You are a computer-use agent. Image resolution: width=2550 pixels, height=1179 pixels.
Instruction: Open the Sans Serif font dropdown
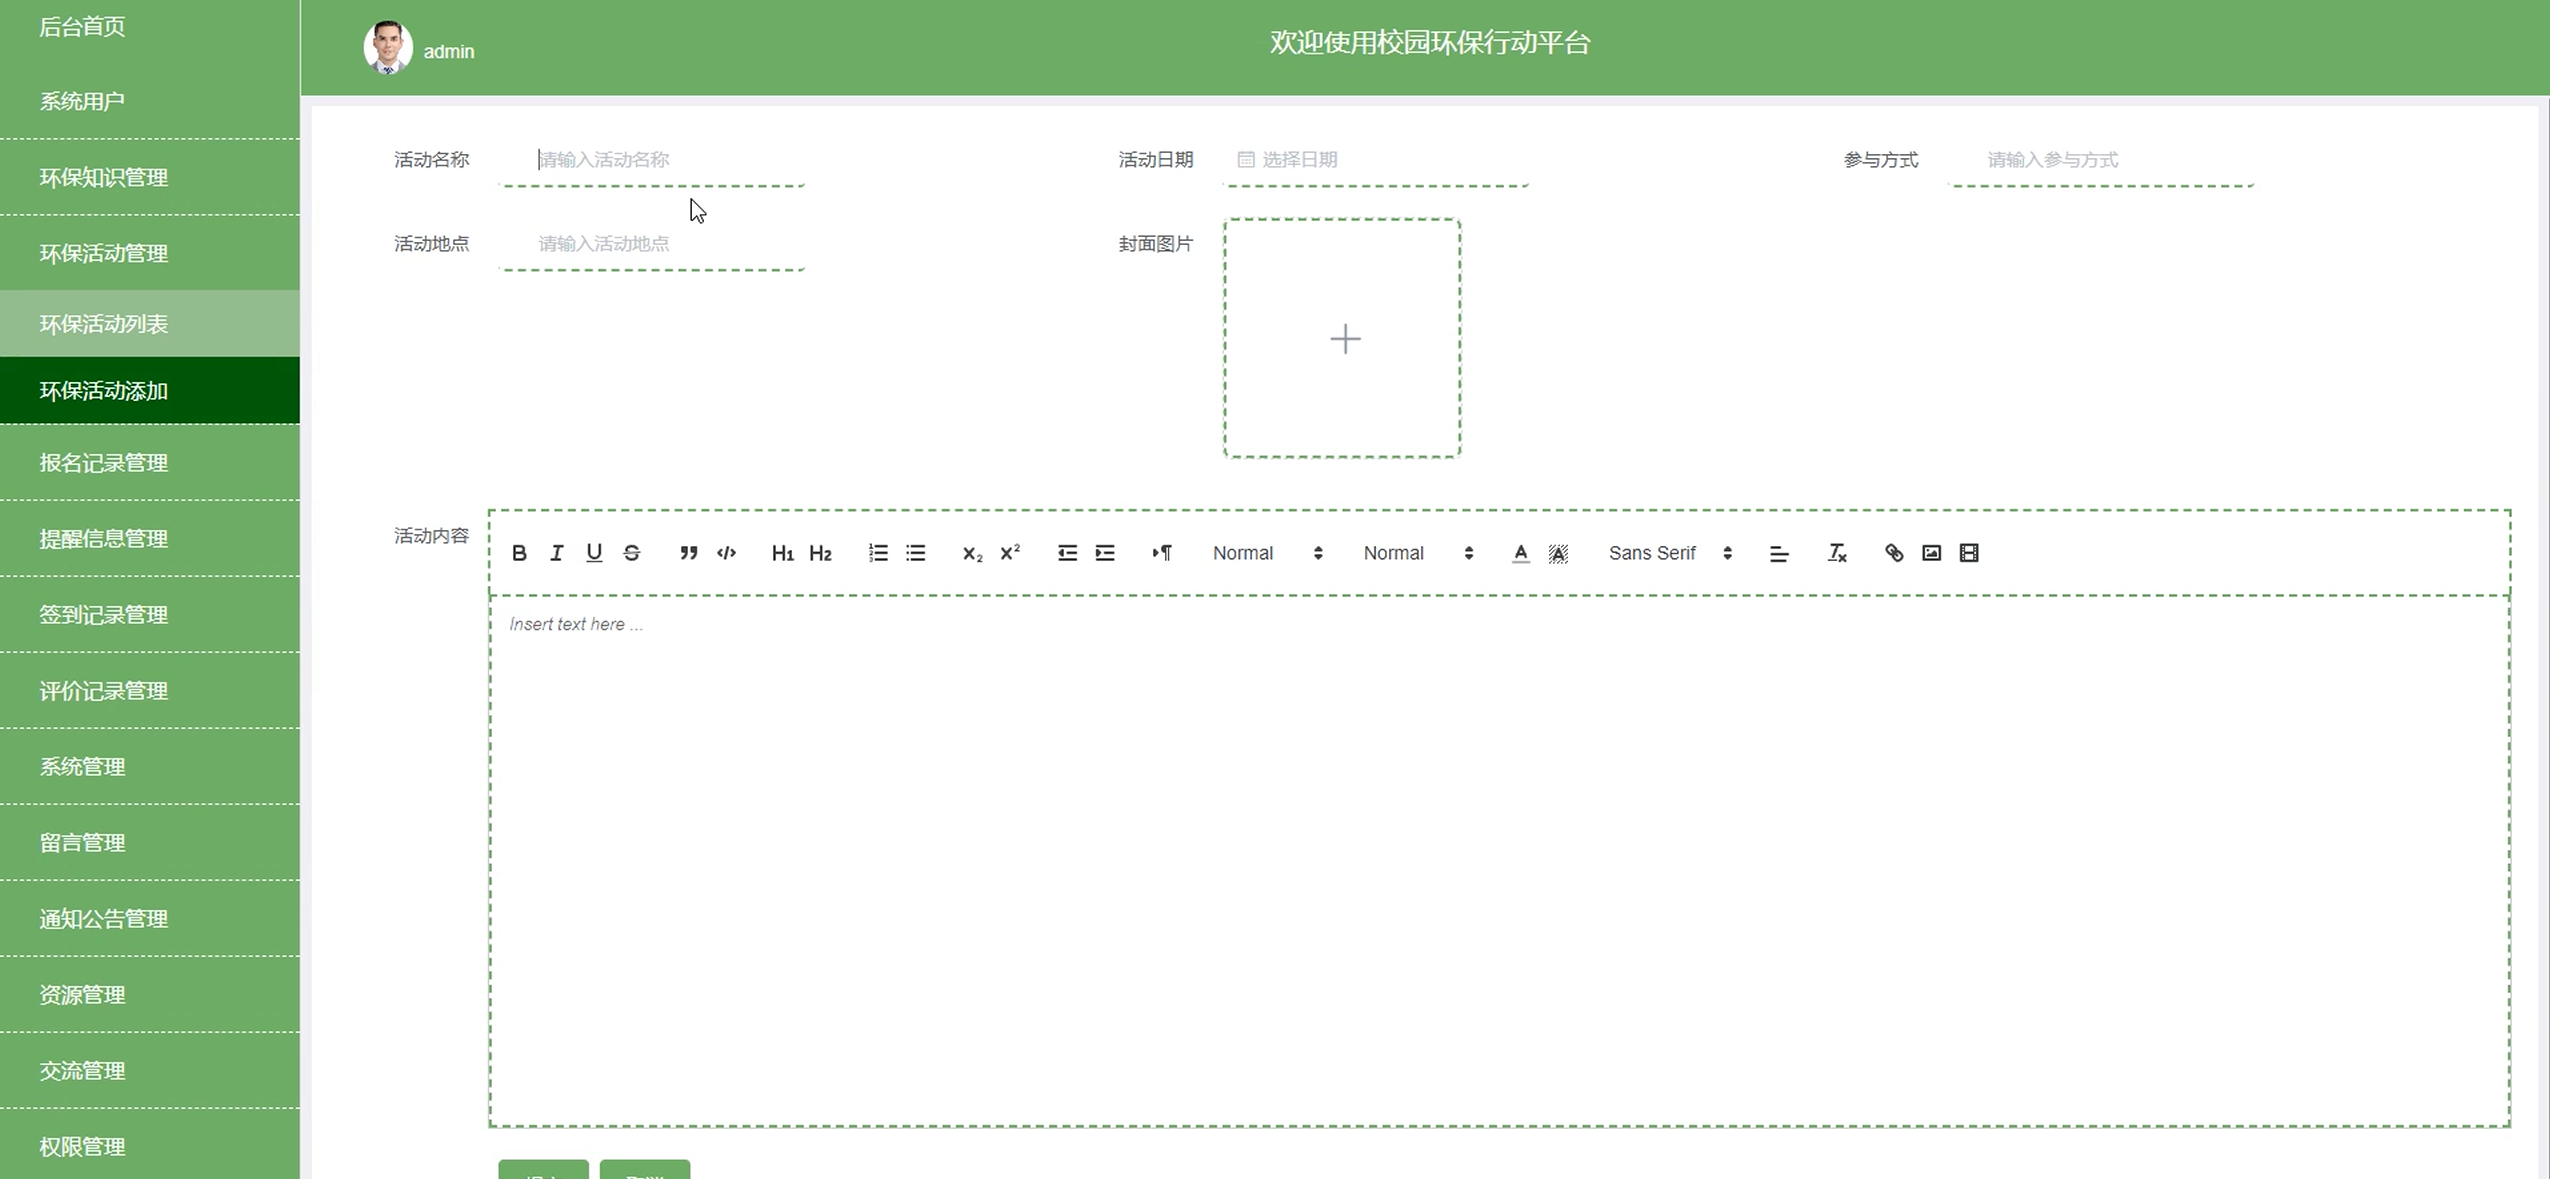coord(1669,553)
